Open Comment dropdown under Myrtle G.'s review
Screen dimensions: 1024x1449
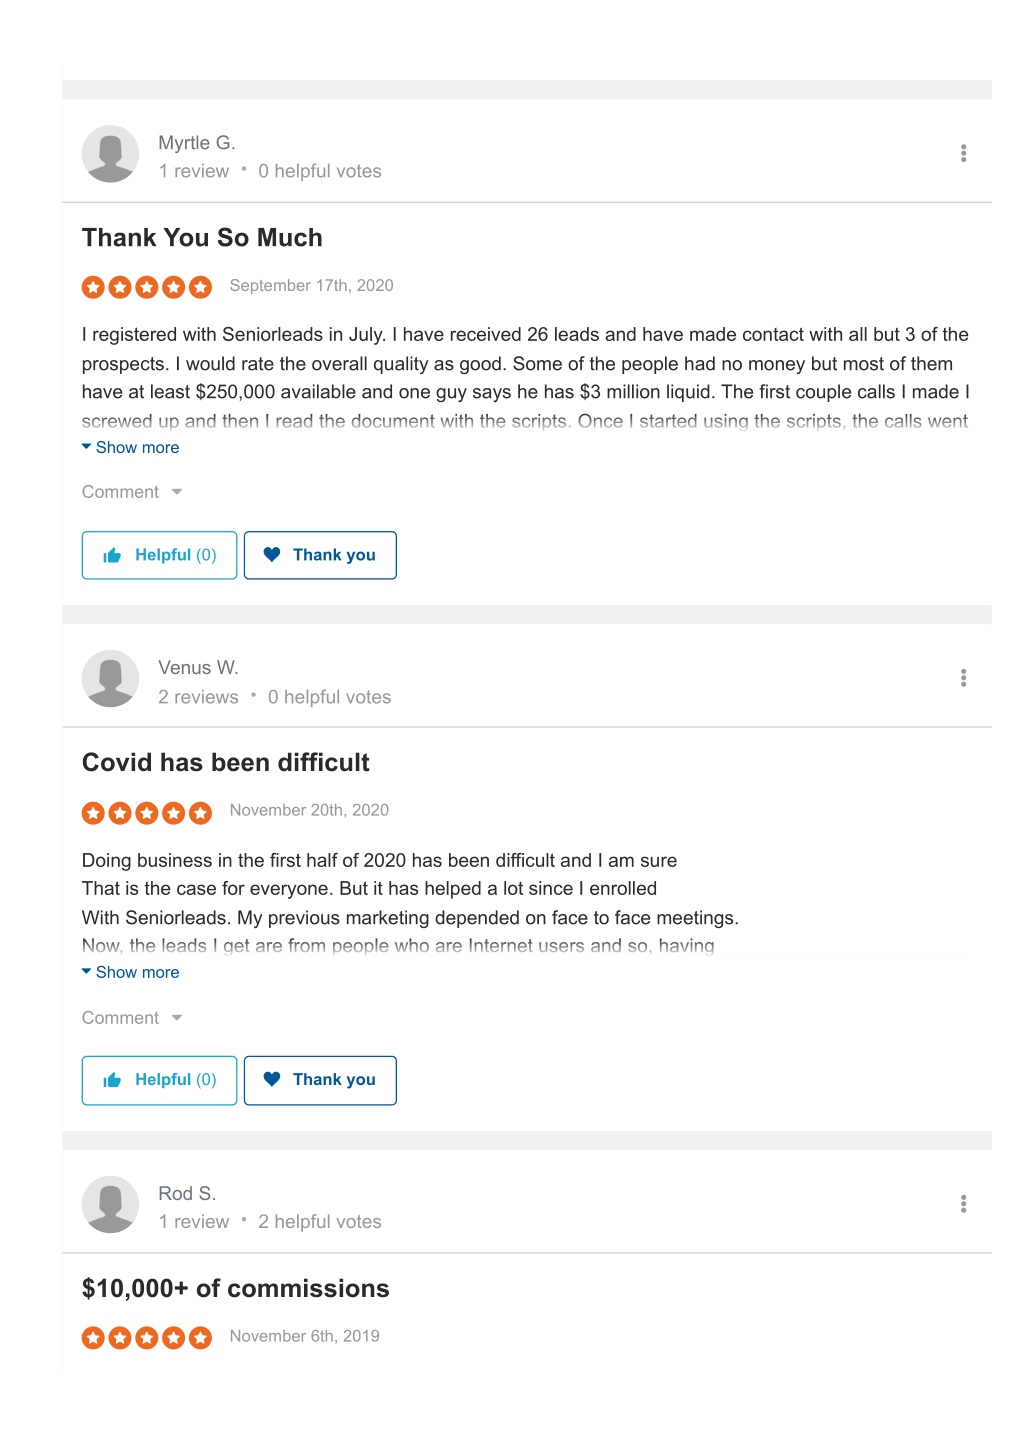132,492
